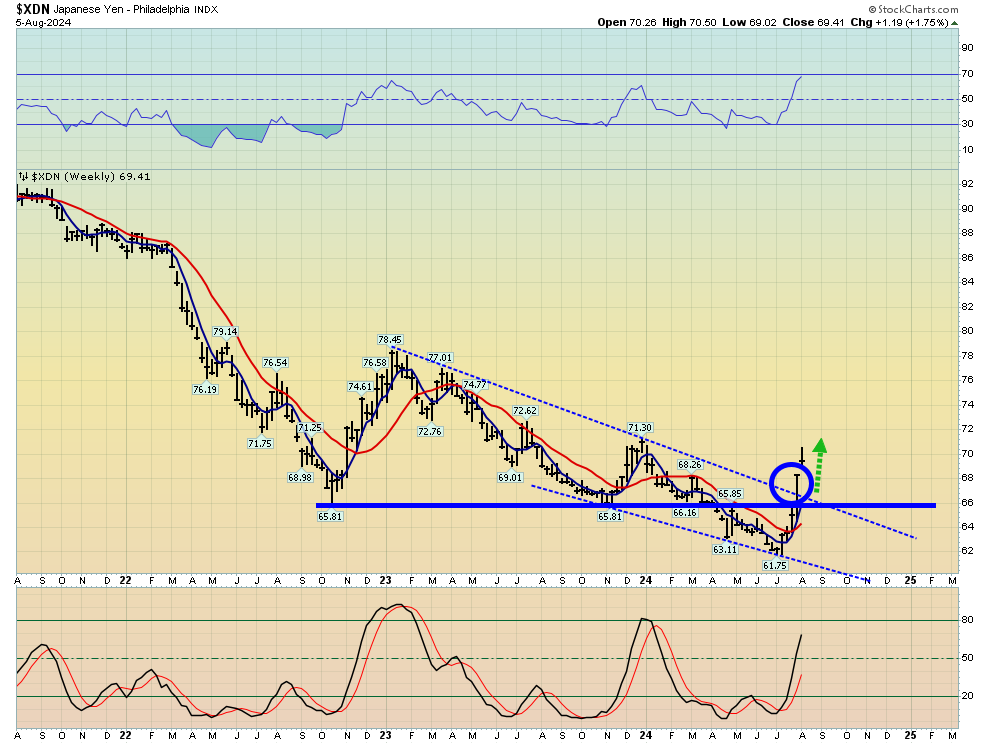The height and width of the screenshot is (744, 990).
Task: Click the '24' year marker on main axis
Action: coord(645,580)
